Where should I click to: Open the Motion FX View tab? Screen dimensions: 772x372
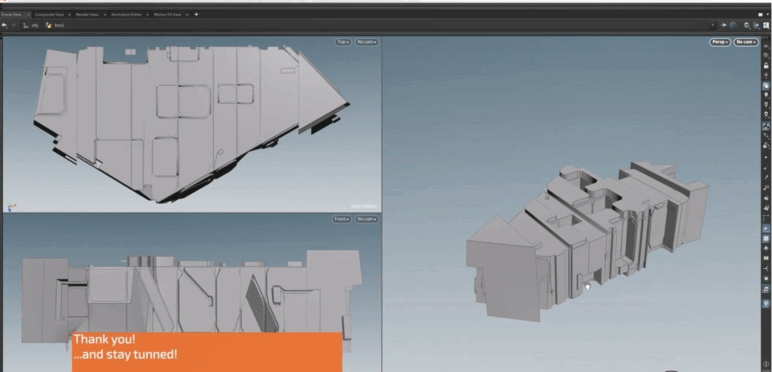point(167,14)
